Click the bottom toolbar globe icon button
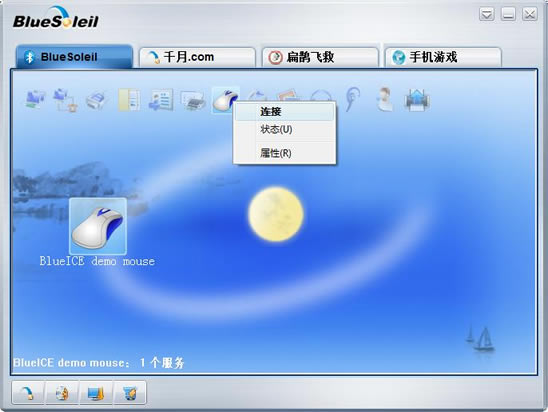This screenshot has height=412, width=548. (62, 393)
